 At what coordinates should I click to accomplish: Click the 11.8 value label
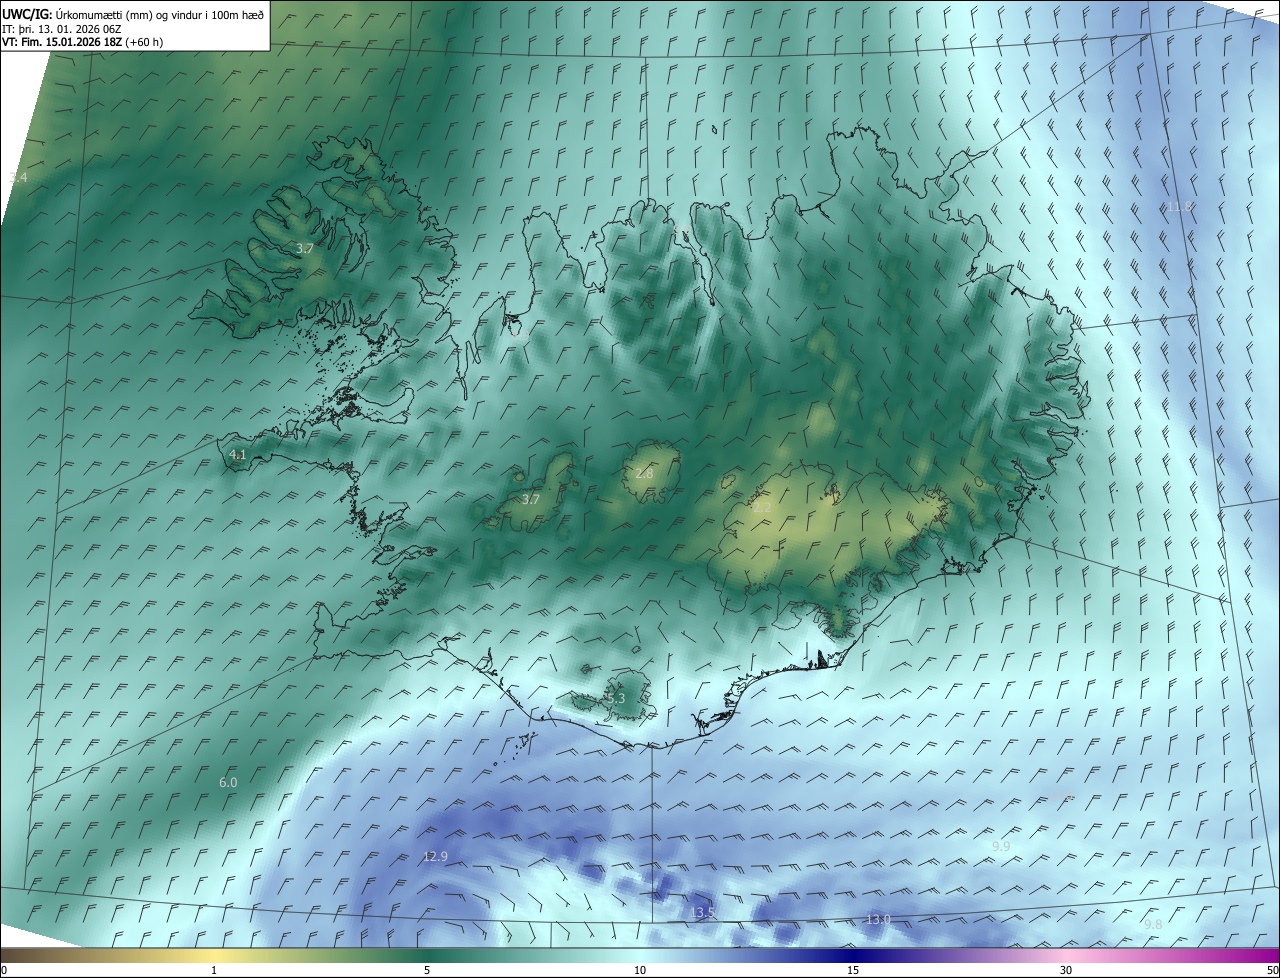pyautogui.click(x=1180, y=207)
